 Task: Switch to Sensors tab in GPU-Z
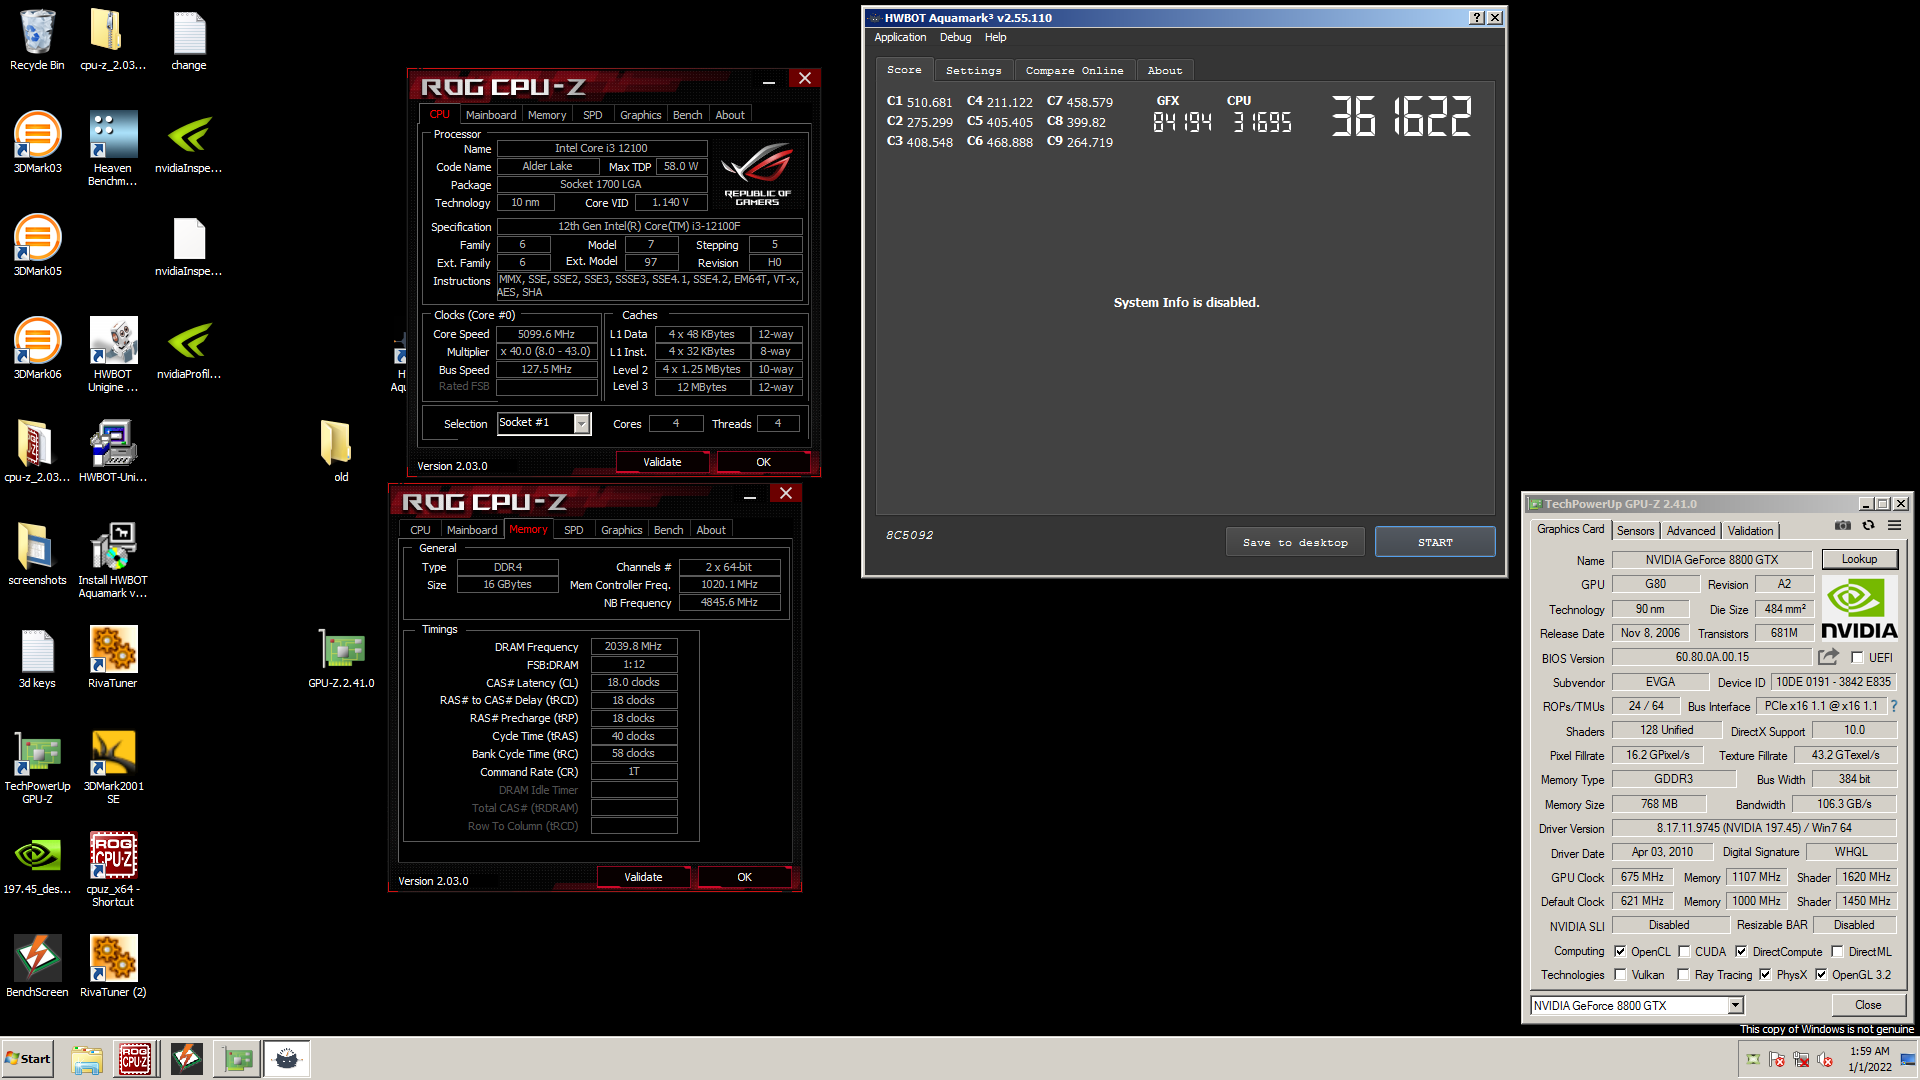click(x=1636, y=531)
